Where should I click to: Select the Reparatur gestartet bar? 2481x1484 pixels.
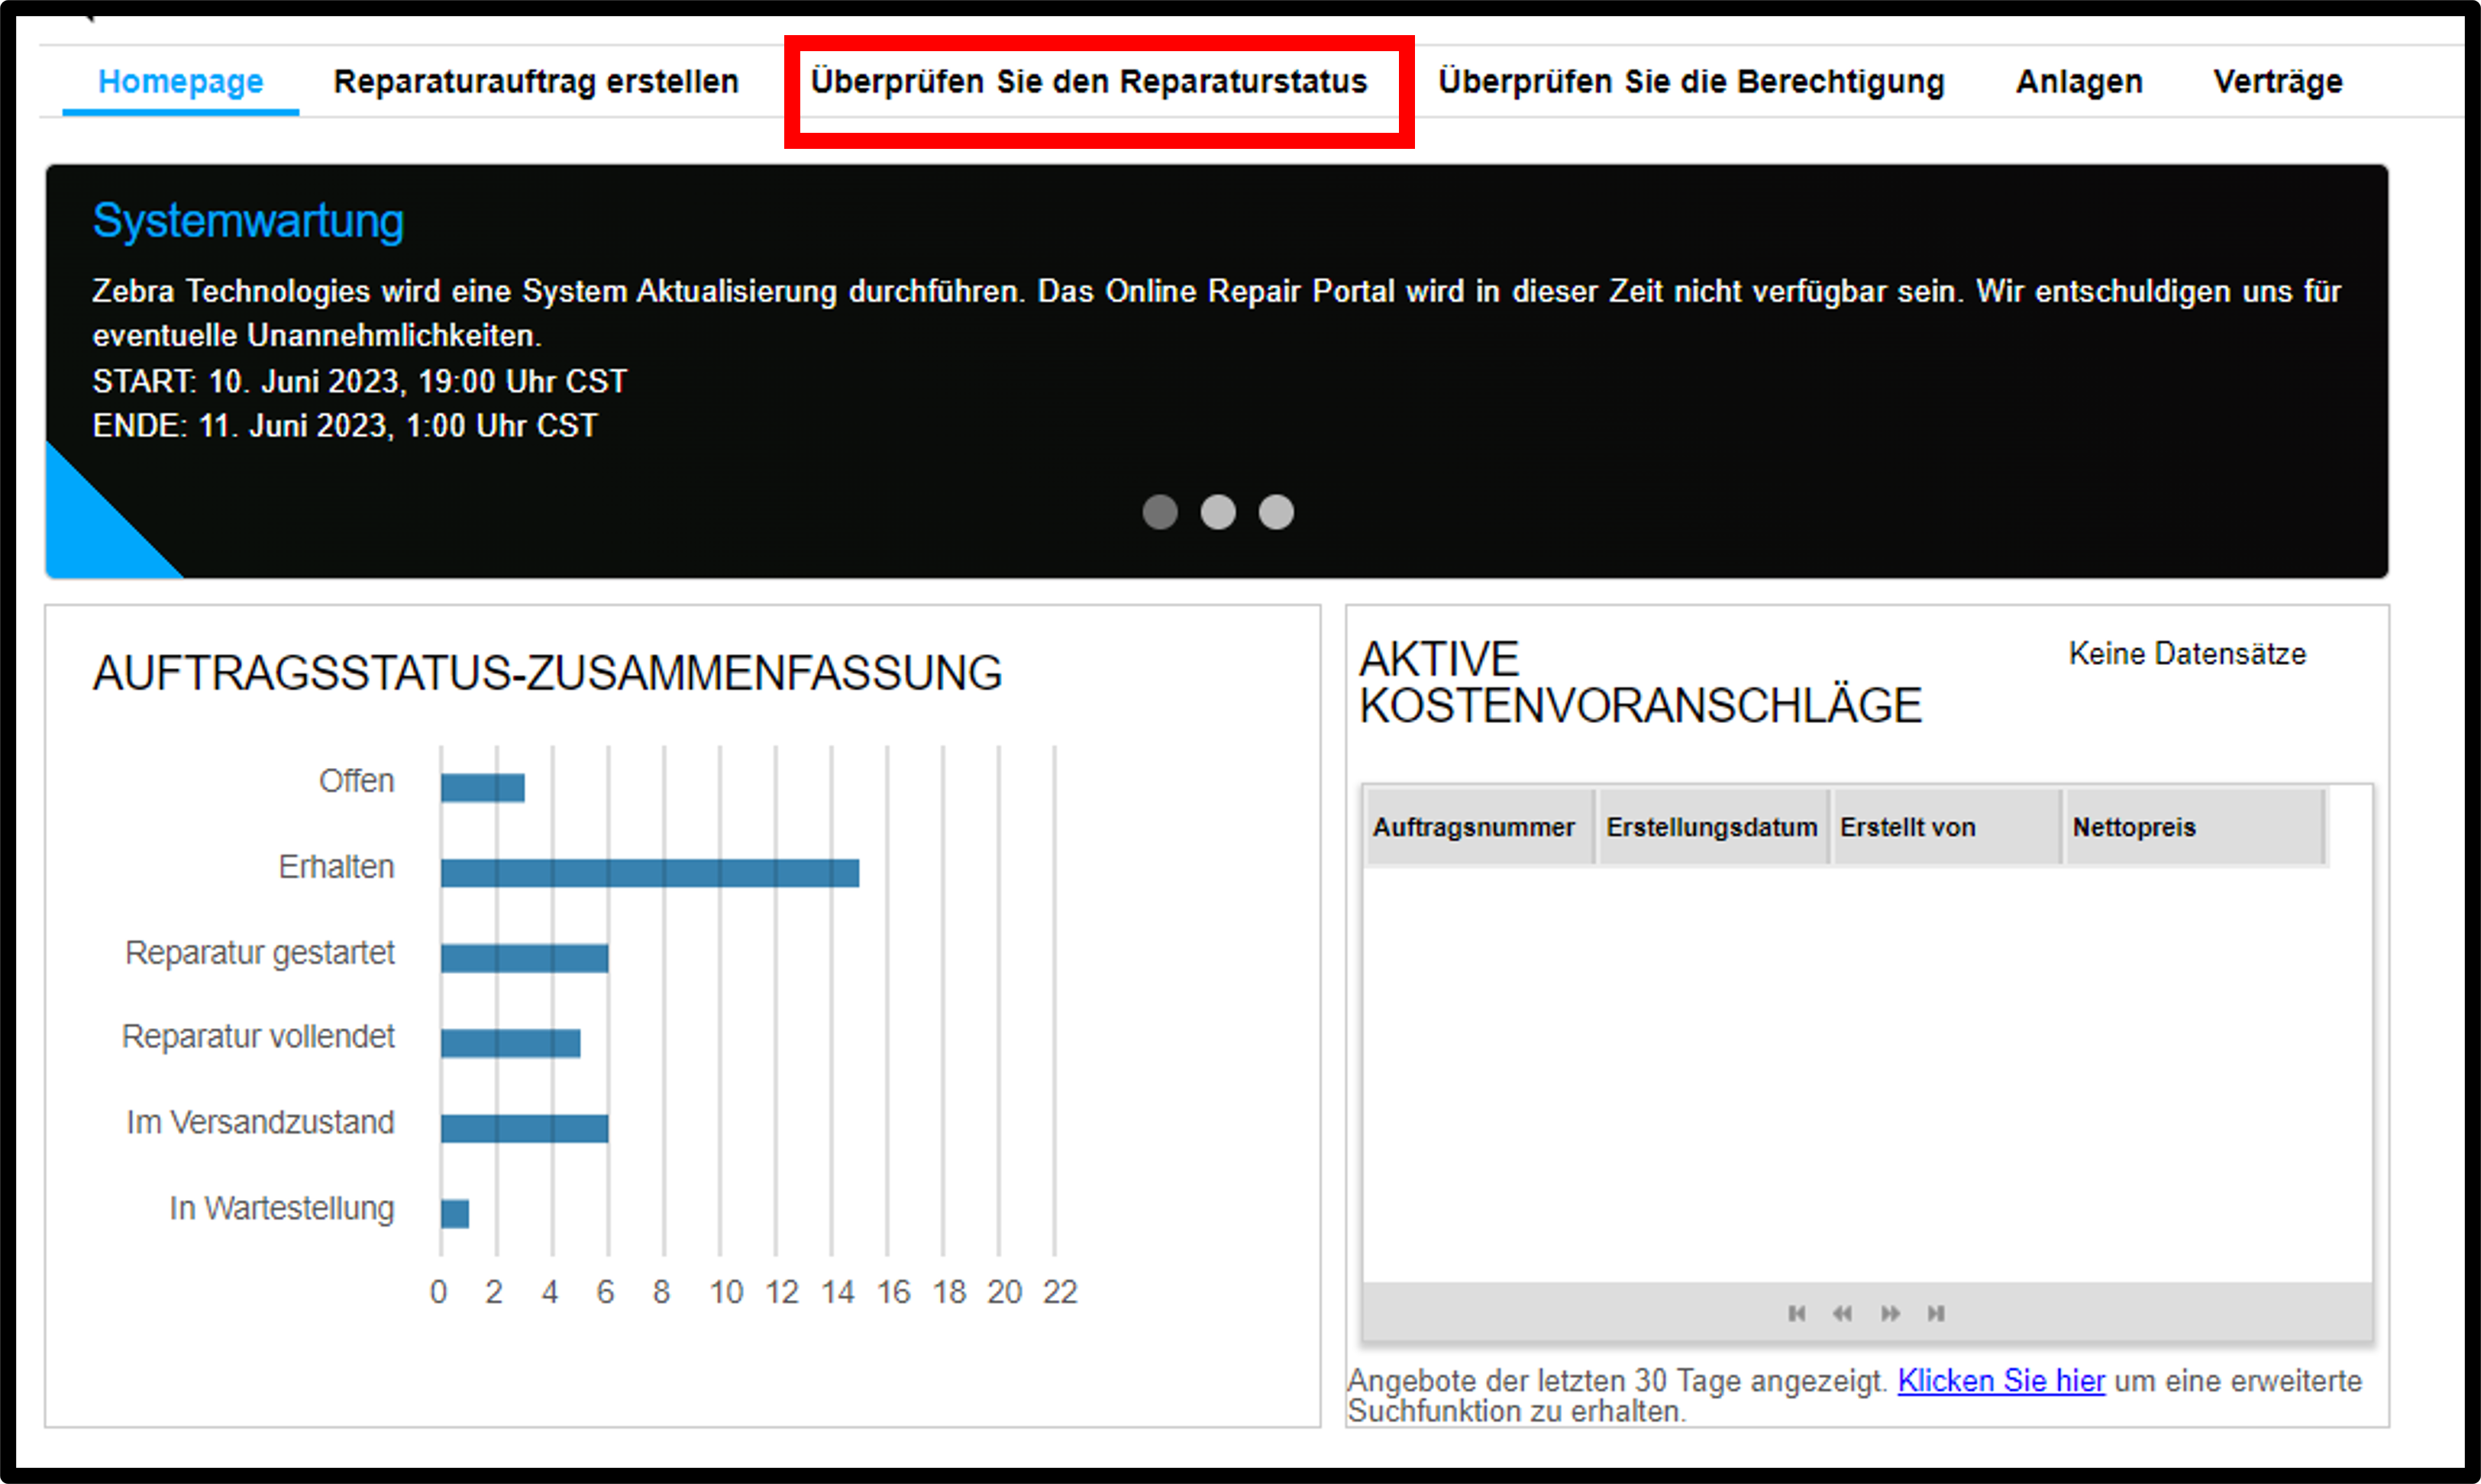coord(524,958)
